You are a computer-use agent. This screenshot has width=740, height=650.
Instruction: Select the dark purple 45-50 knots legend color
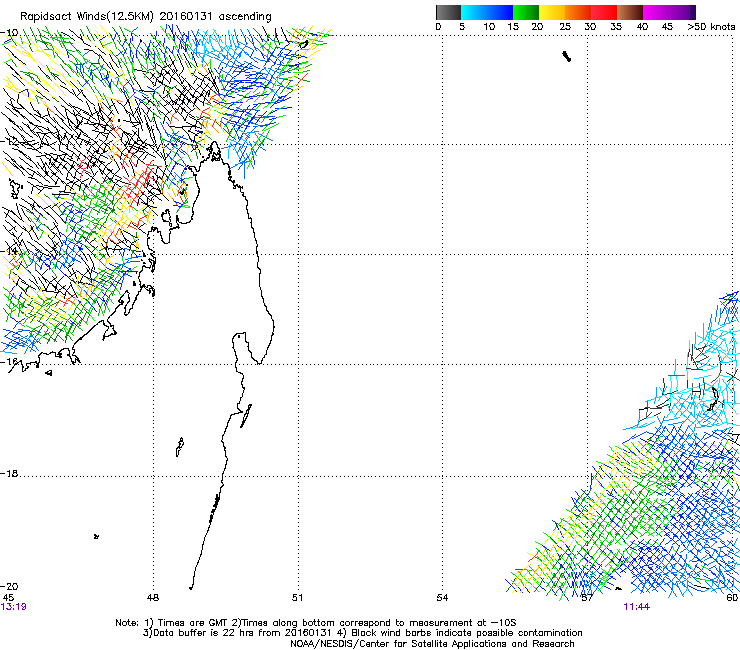point(682,12)
